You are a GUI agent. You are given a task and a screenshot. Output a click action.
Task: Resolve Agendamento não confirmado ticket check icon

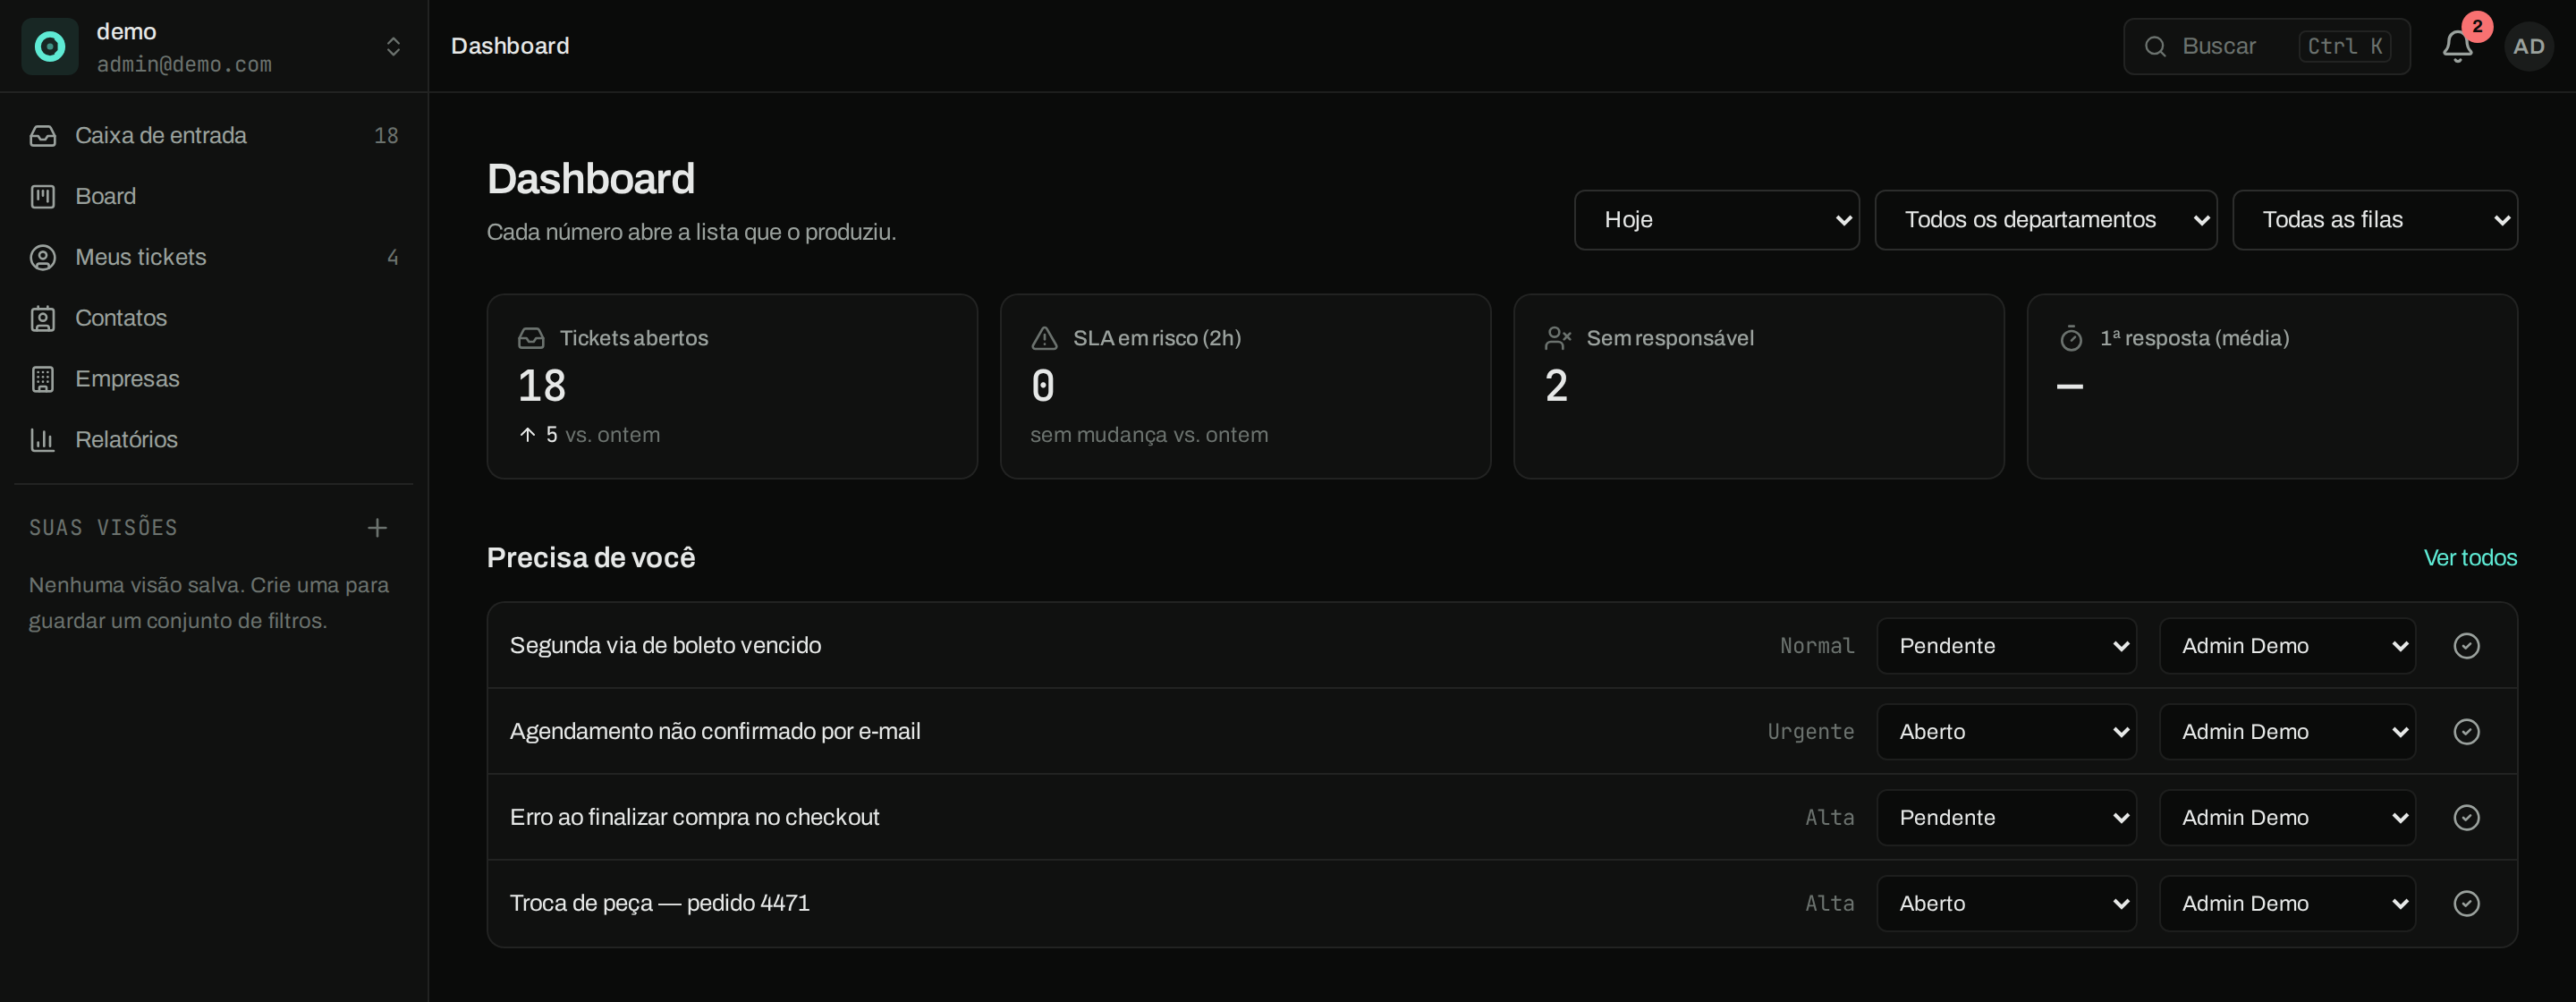[x=2466, y=731]
